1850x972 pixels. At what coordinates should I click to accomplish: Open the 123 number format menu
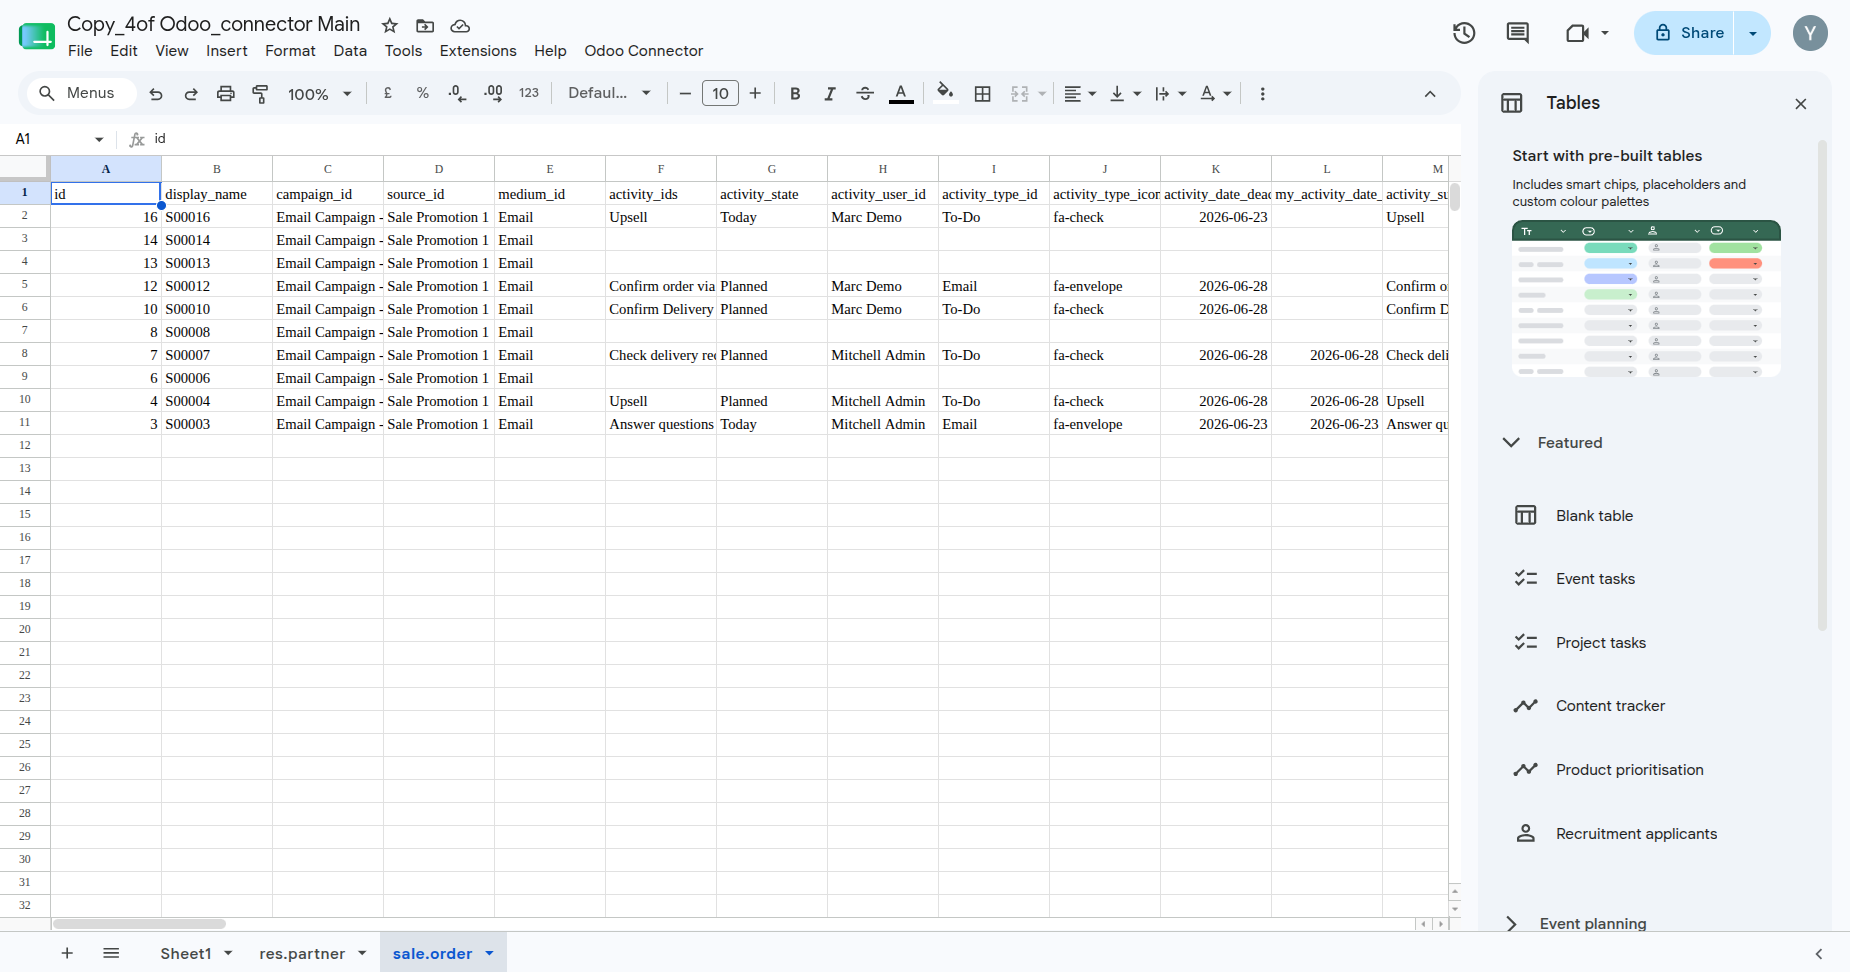pos(529,93)
